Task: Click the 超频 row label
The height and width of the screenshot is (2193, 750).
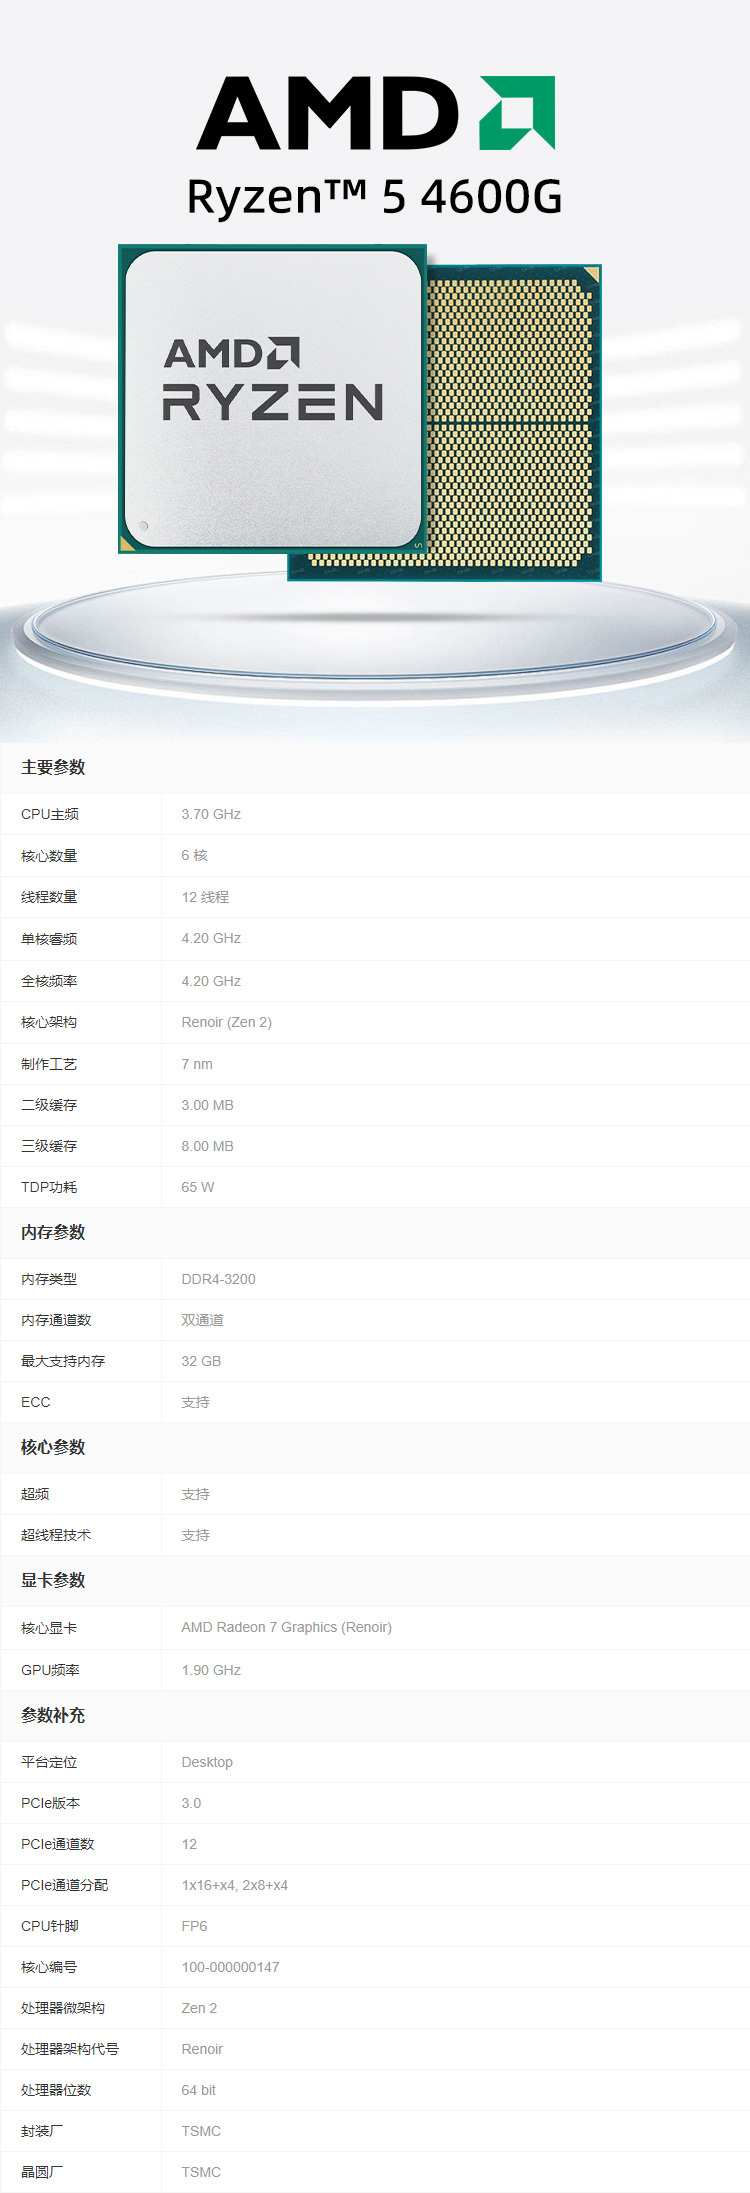Action: coord(35,1494)
